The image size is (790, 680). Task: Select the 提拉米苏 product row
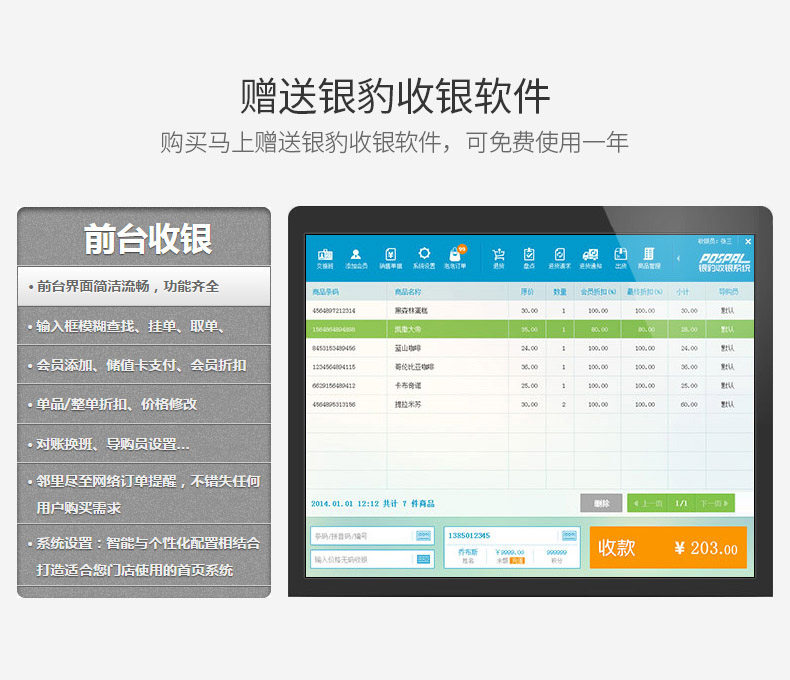tap(530, 404)
